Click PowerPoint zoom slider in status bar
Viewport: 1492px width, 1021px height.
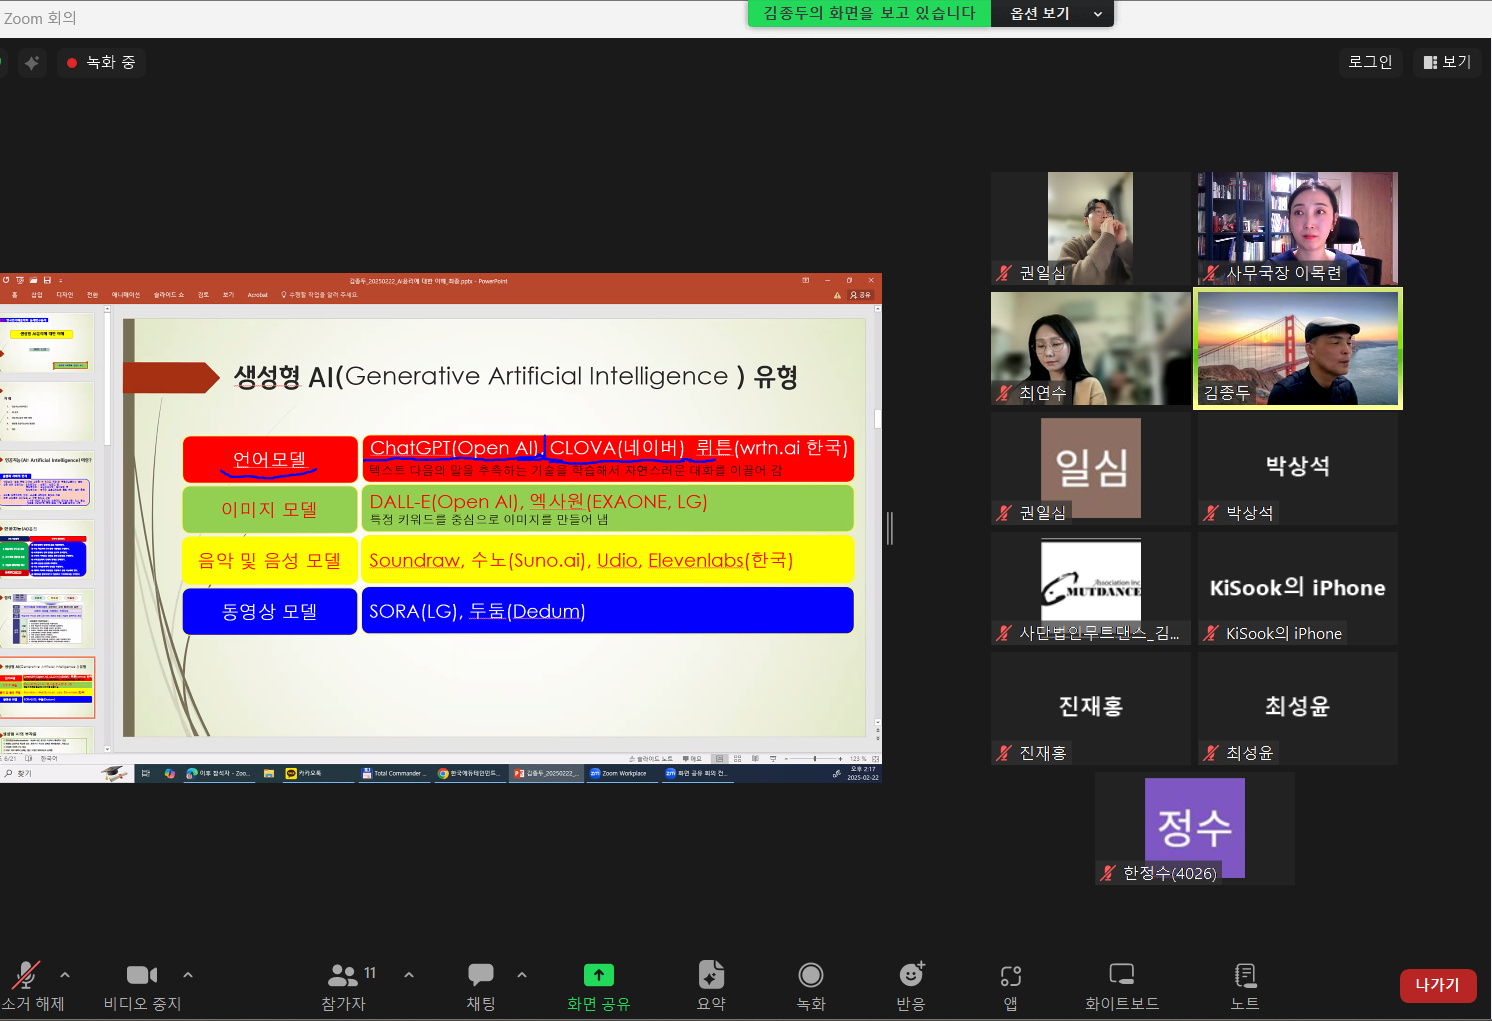tap(814, 759)
